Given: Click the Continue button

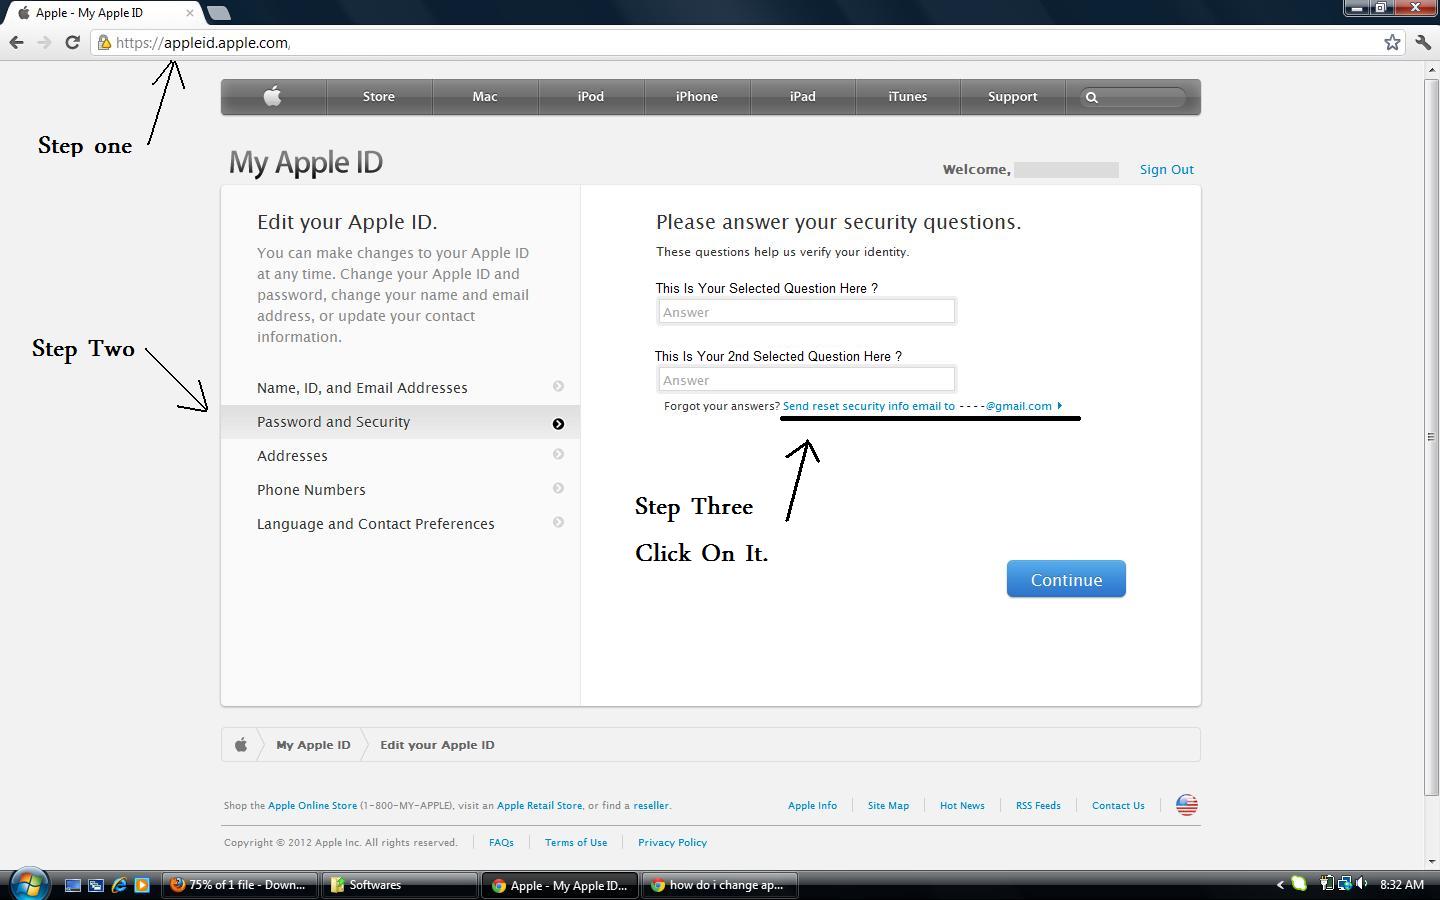Looking at the screenshot, I should click(x=1066, y=579).
